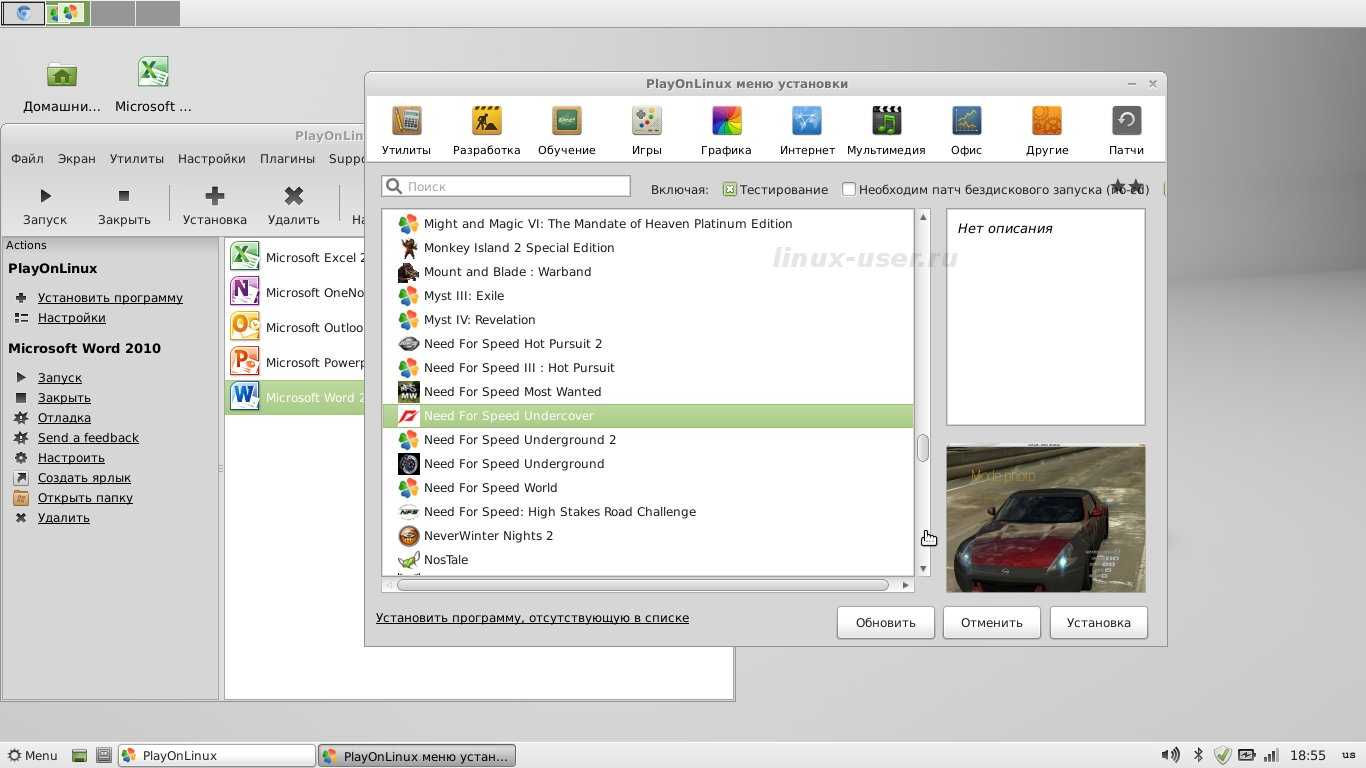This screenshot has width=1366, height=768.
Task: Select Myst IV: Revelation
Action: [648, 320]
